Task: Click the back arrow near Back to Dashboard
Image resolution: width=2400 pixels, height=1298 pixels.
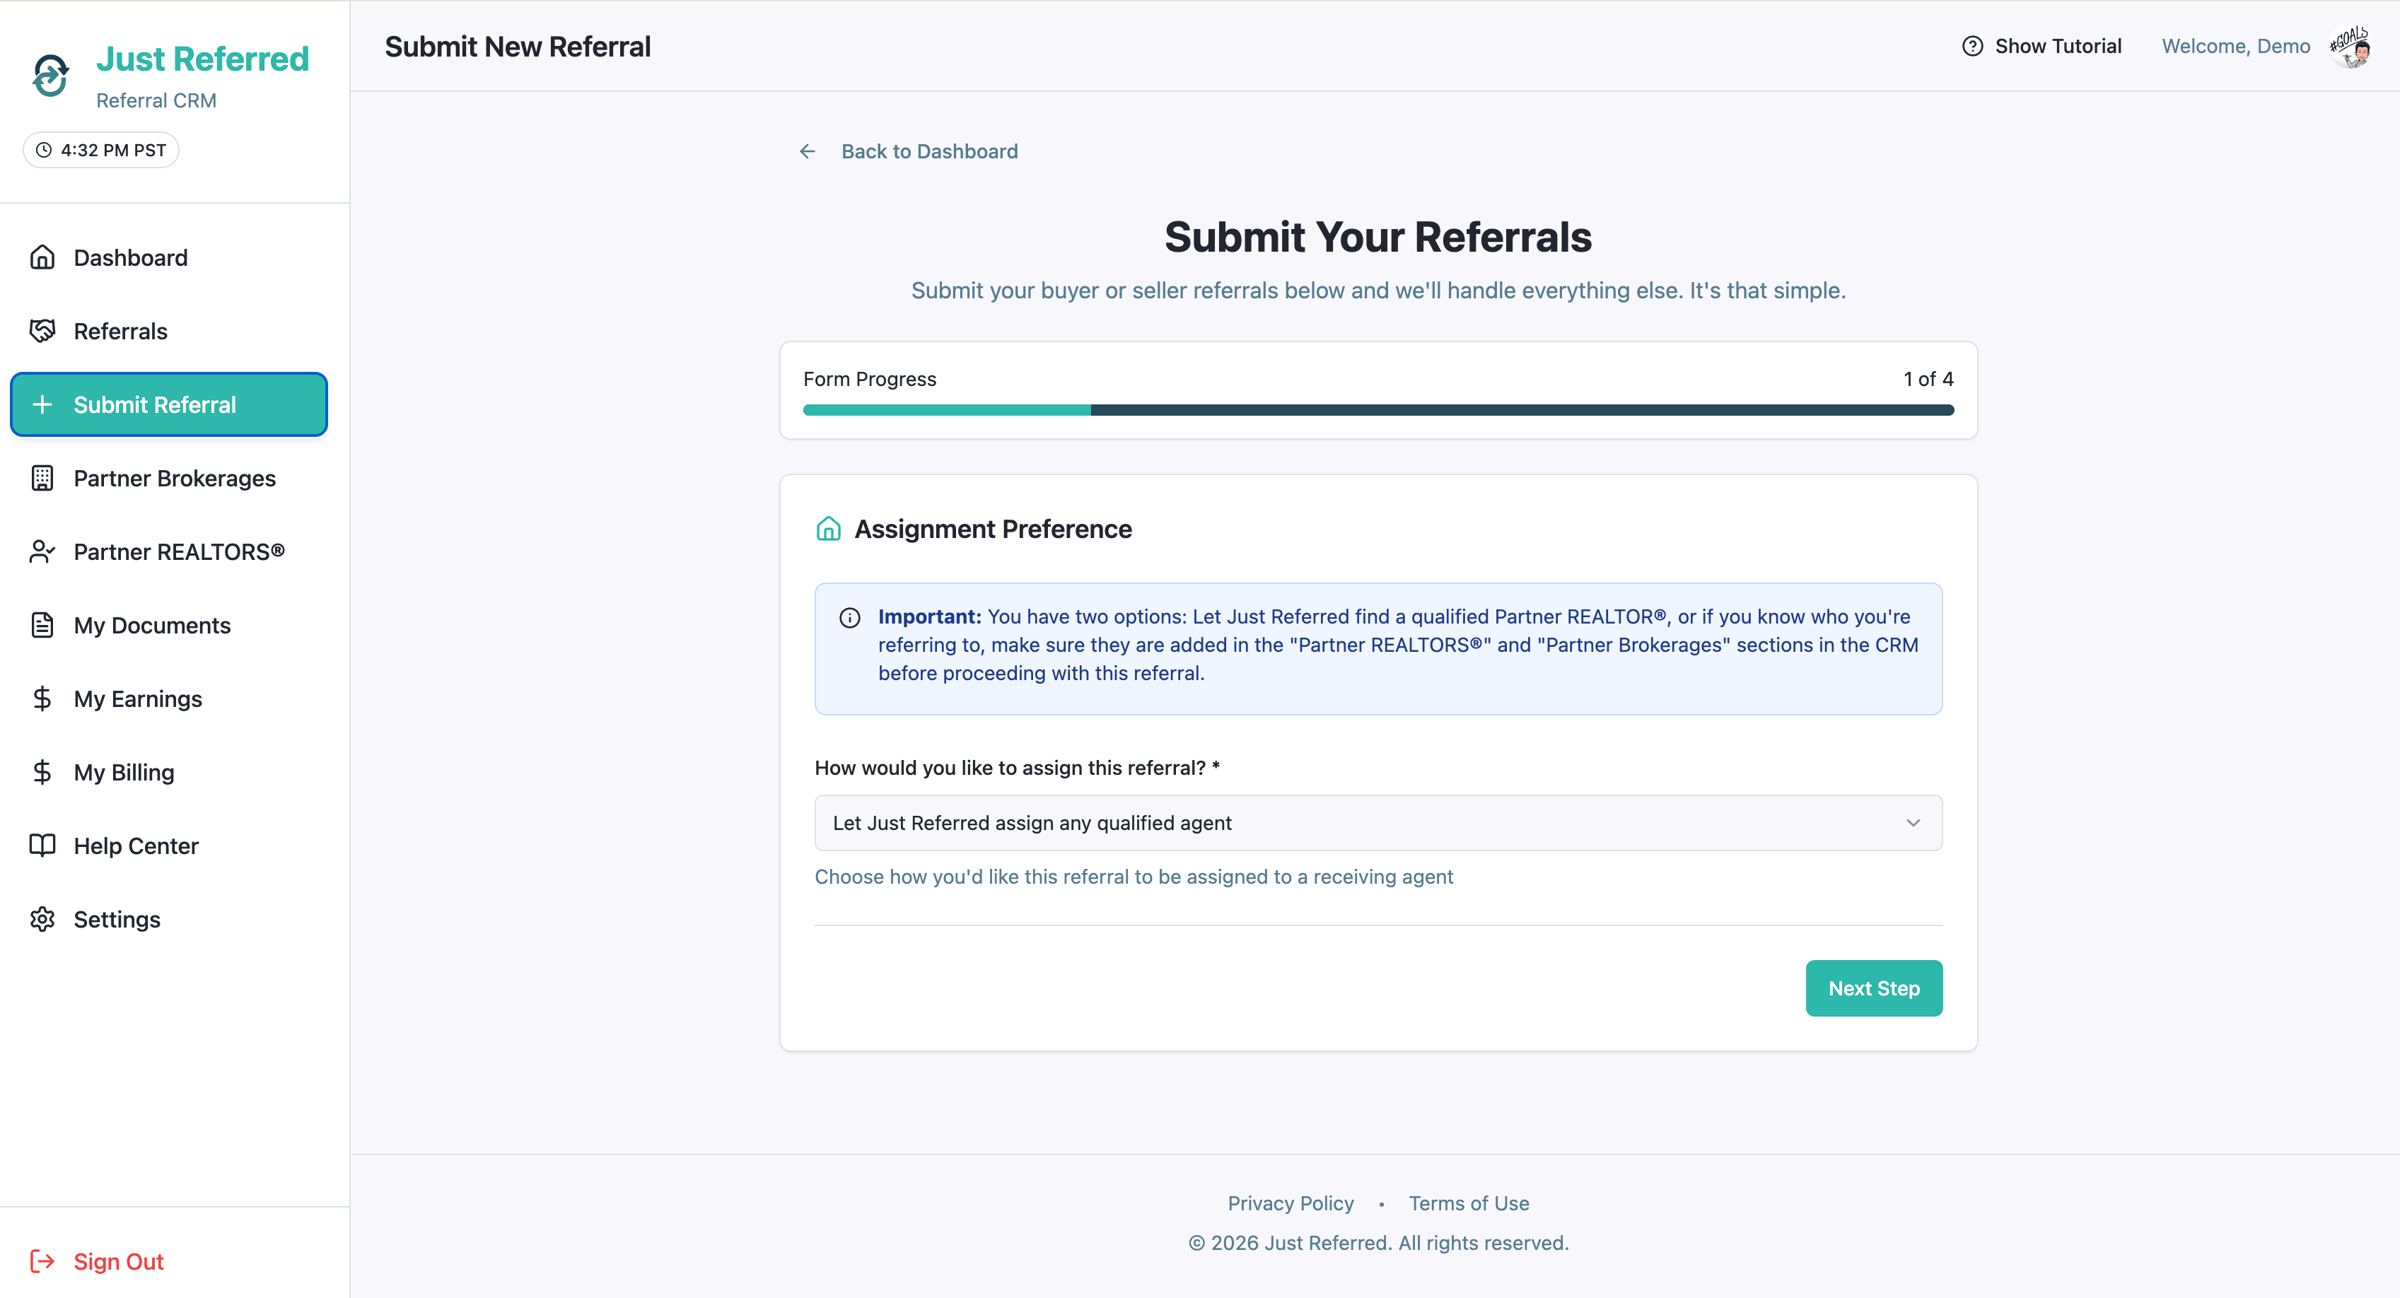Action: (808, 151)
